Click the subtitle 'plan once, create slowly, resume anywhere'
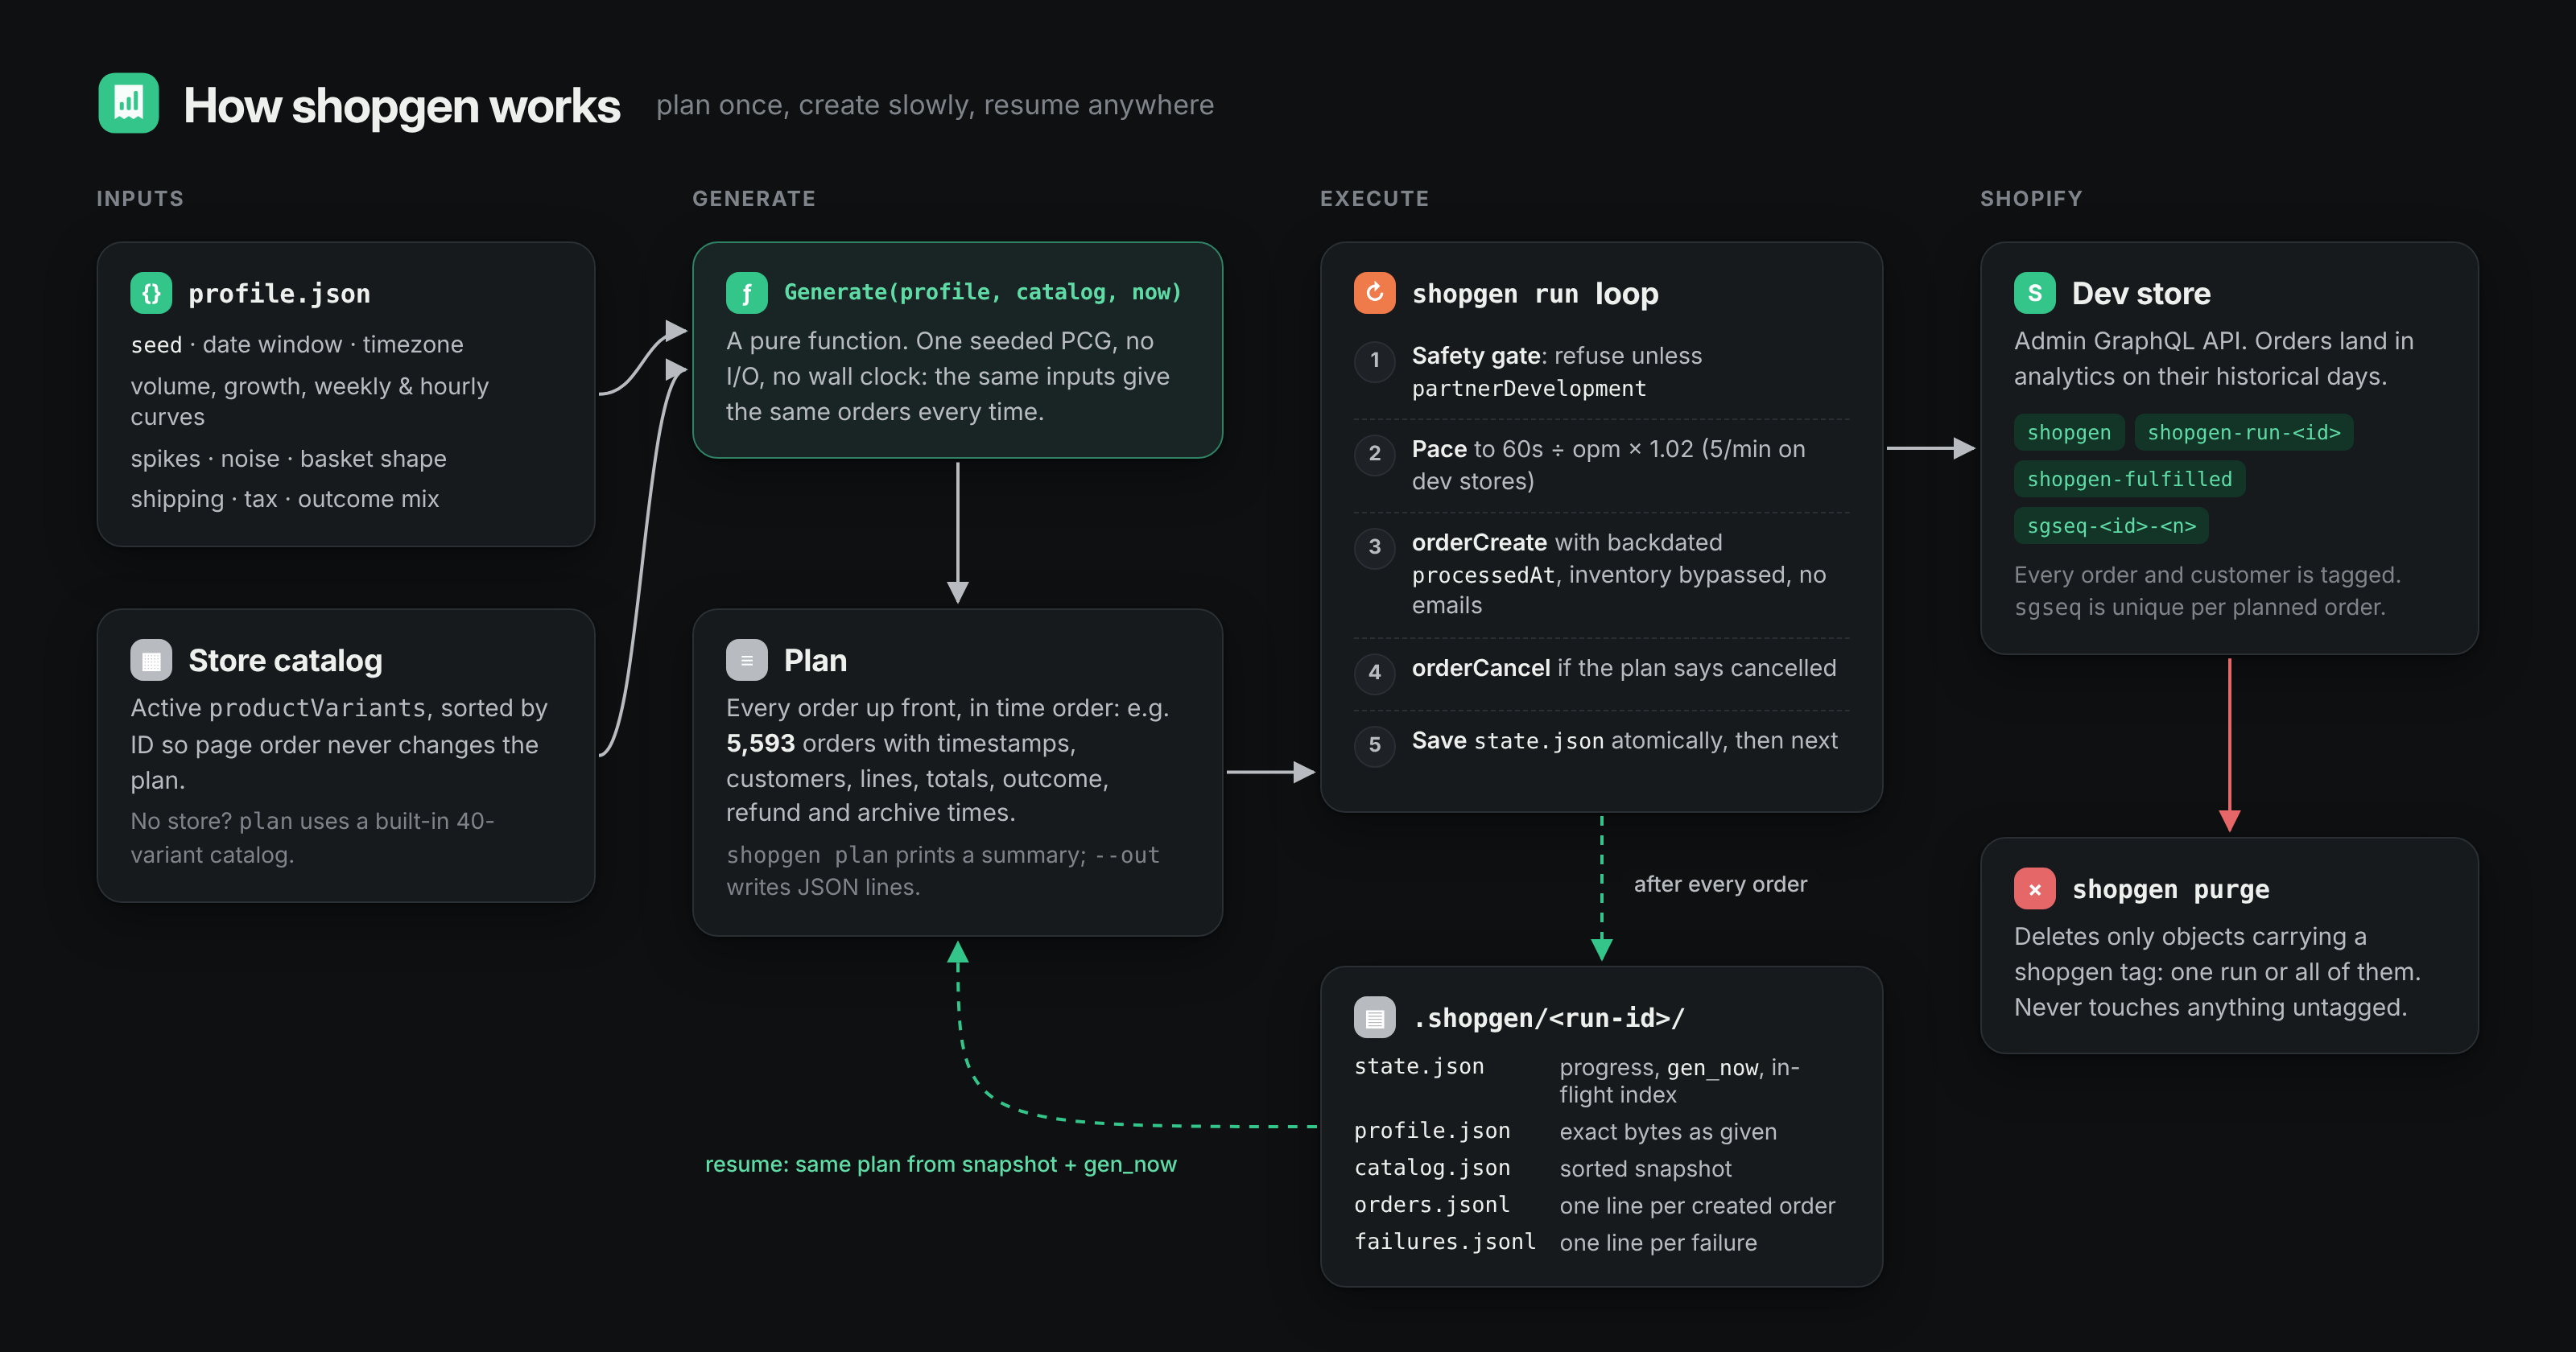This screenshot has width=2576, height=1352. click(935, 105)
